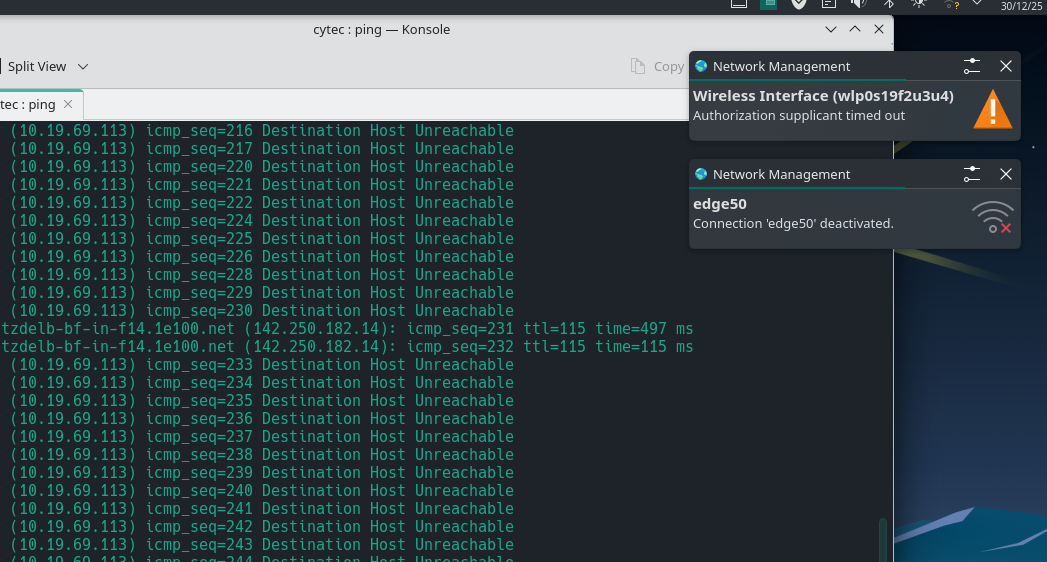Click the disconnected Wi-Fi icon in notification
Screen dimensions: 1047x562
pos(992,217)
